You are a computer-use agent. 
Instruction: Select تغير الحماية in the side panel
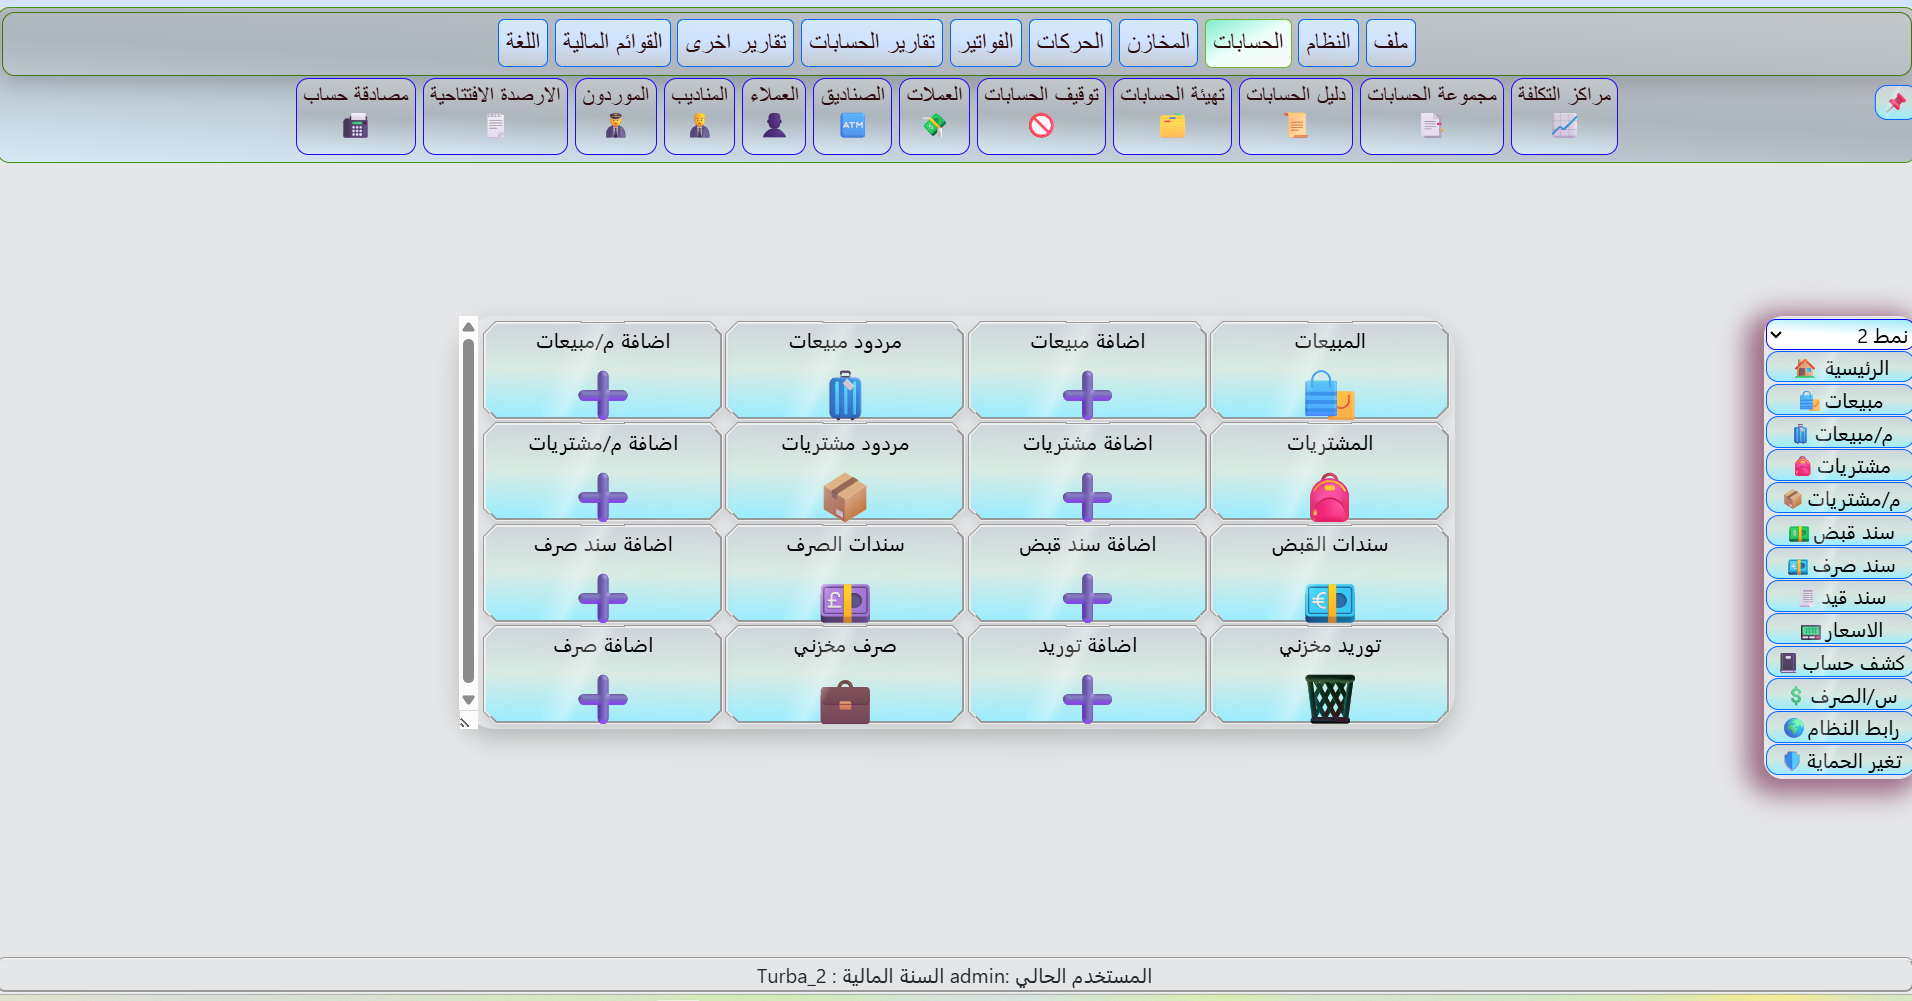click(x=1839, y=761)
